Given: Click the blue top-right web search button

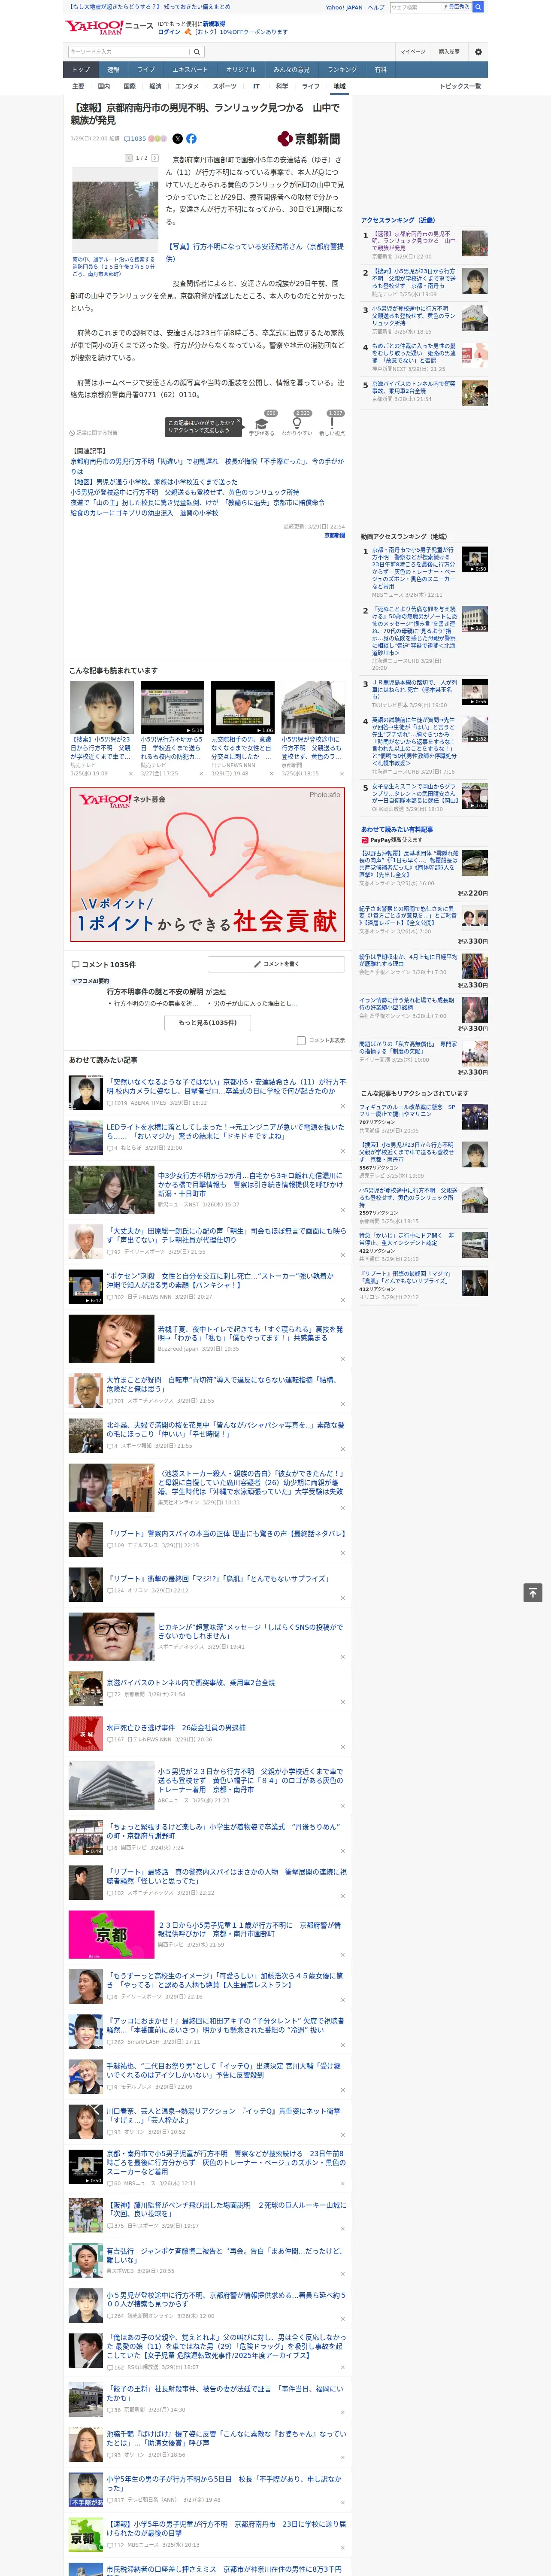Looking at the screenshot, I should coord(478,7).
